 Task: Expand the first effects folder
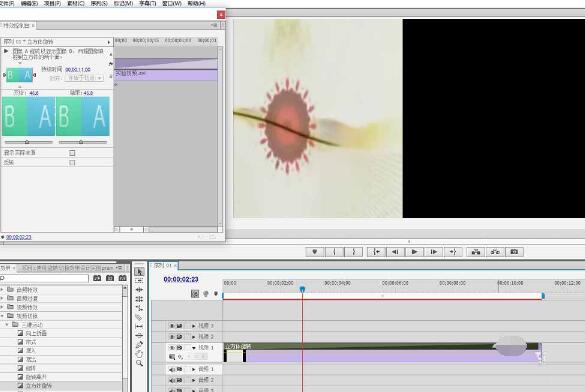(2, 289)
